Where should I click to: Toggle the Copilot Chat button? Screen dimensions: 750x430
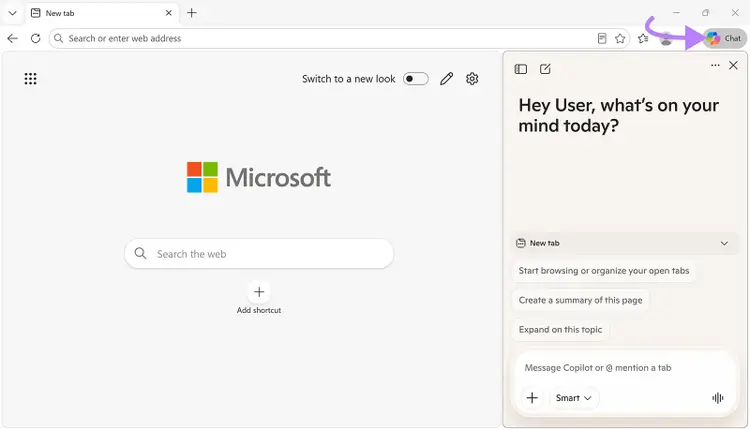click(x=725, y=38)
